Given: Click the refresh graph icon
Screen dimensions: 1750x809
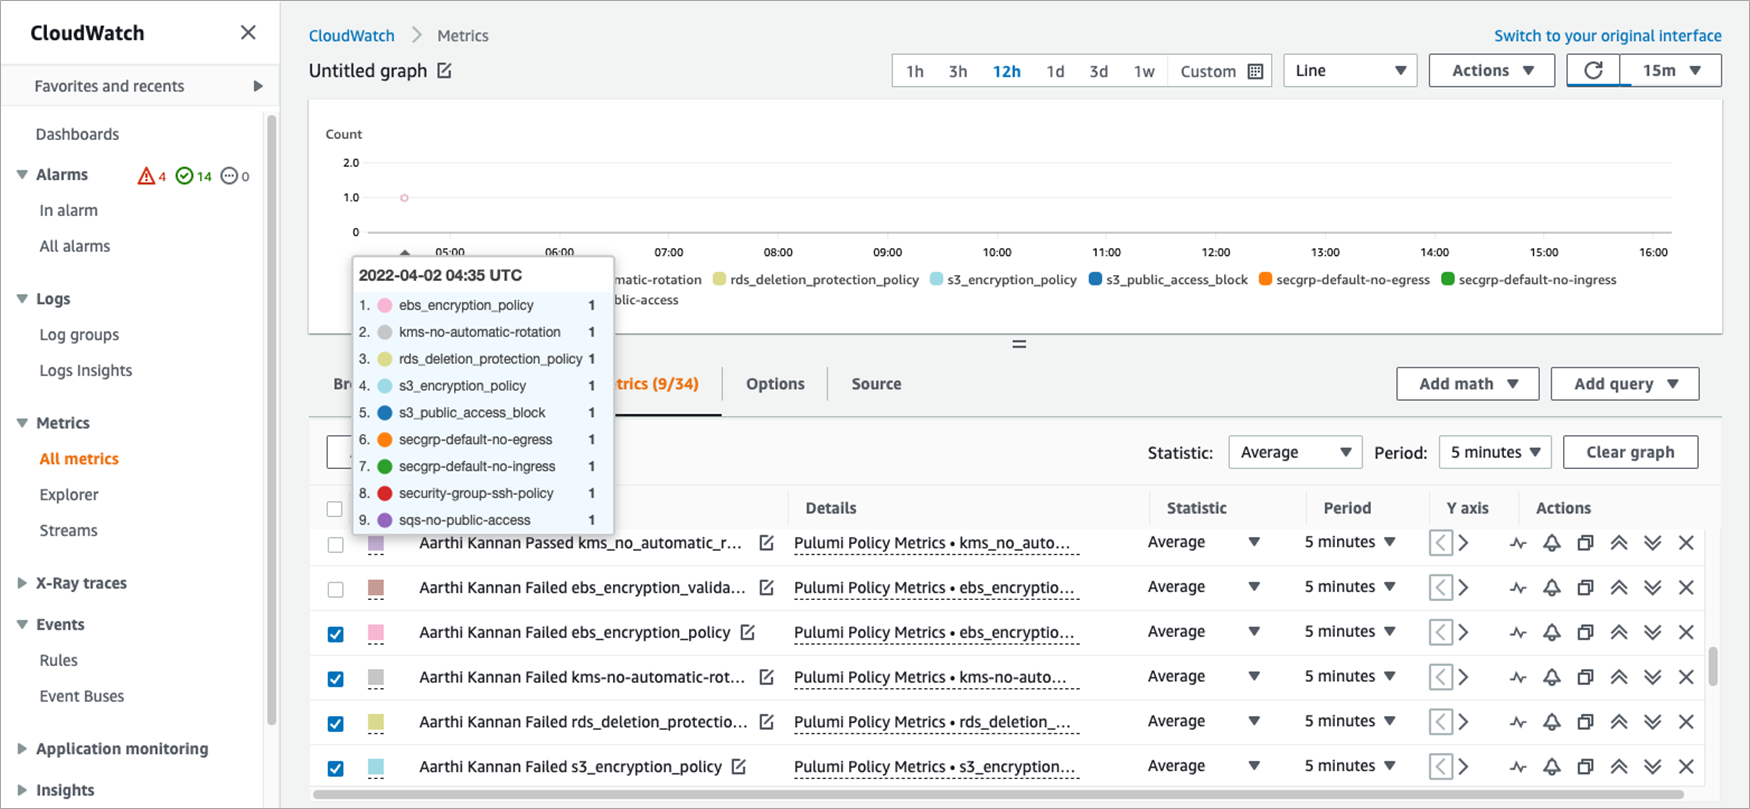Looking at the screenshot, I should click(1594, 71).
